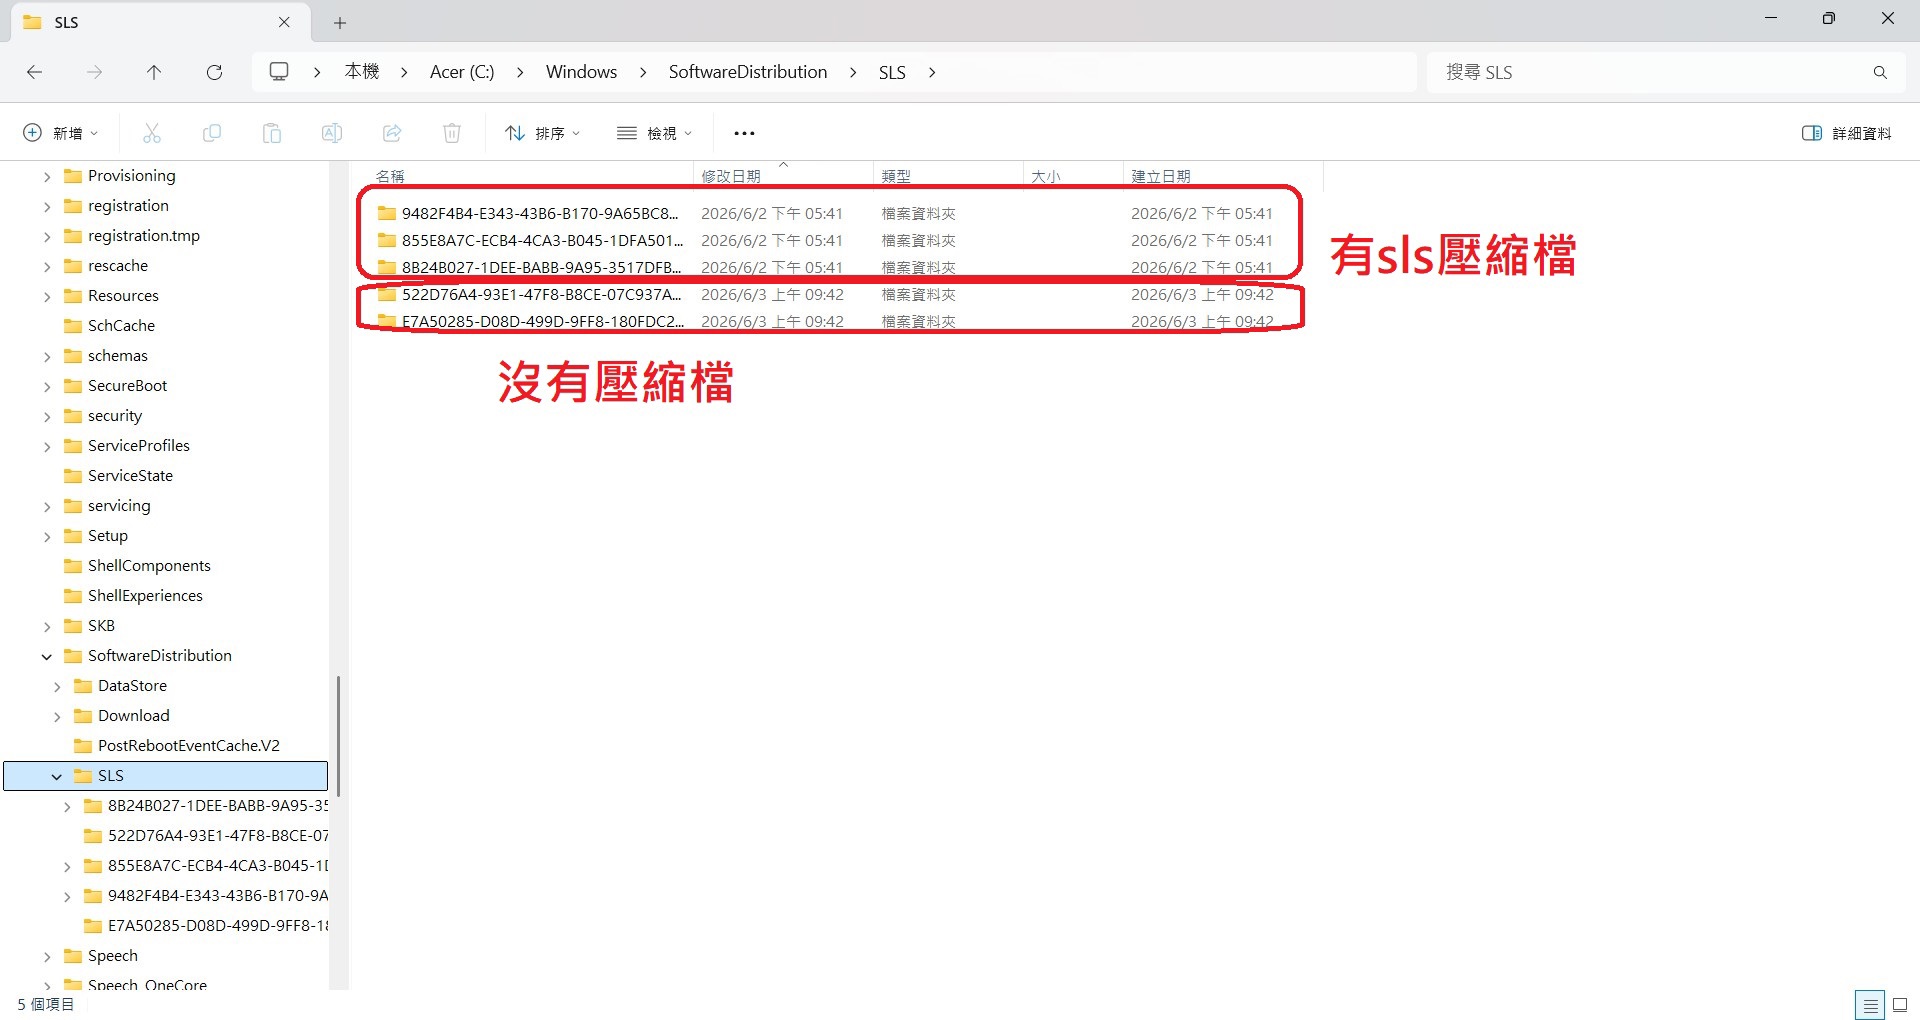Open the 排序 (Sort) dropdown
The image size is (1920, 1020).
pos(543,133)
